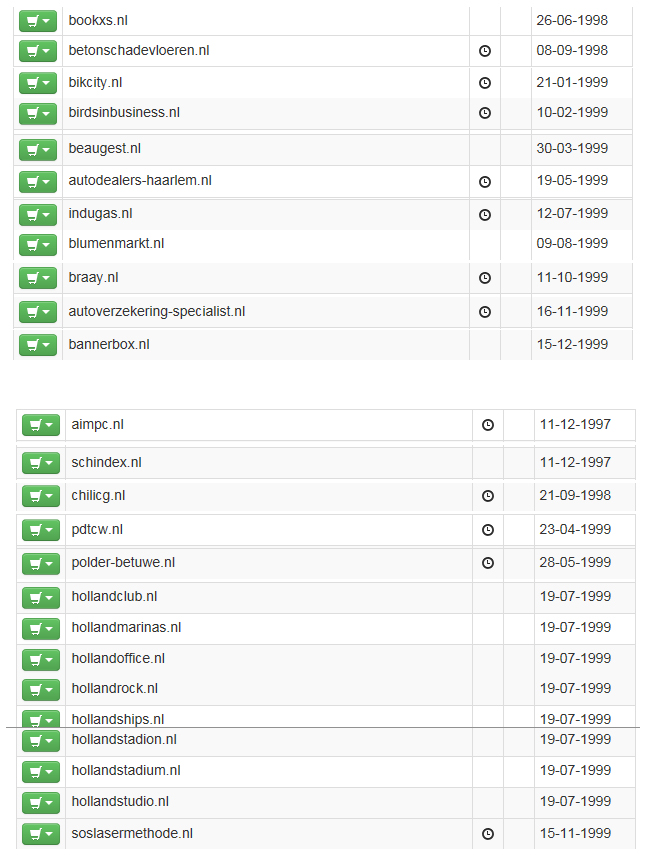Screen dimensions: 647x855
Task: Open cart dropdown for birdsinbusiness.nl
Action: [x=38, y=113]
